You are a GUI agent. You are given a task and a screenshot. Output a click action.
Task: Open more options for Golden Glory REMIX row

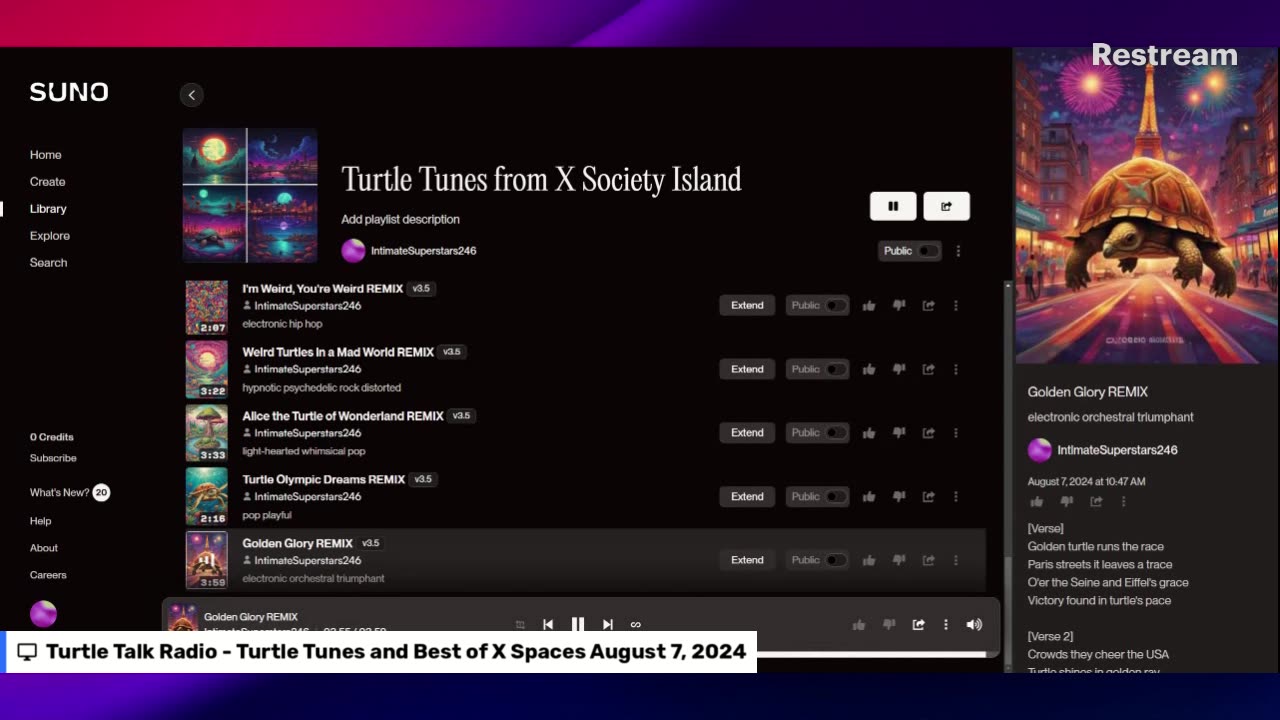click(956, 560)
